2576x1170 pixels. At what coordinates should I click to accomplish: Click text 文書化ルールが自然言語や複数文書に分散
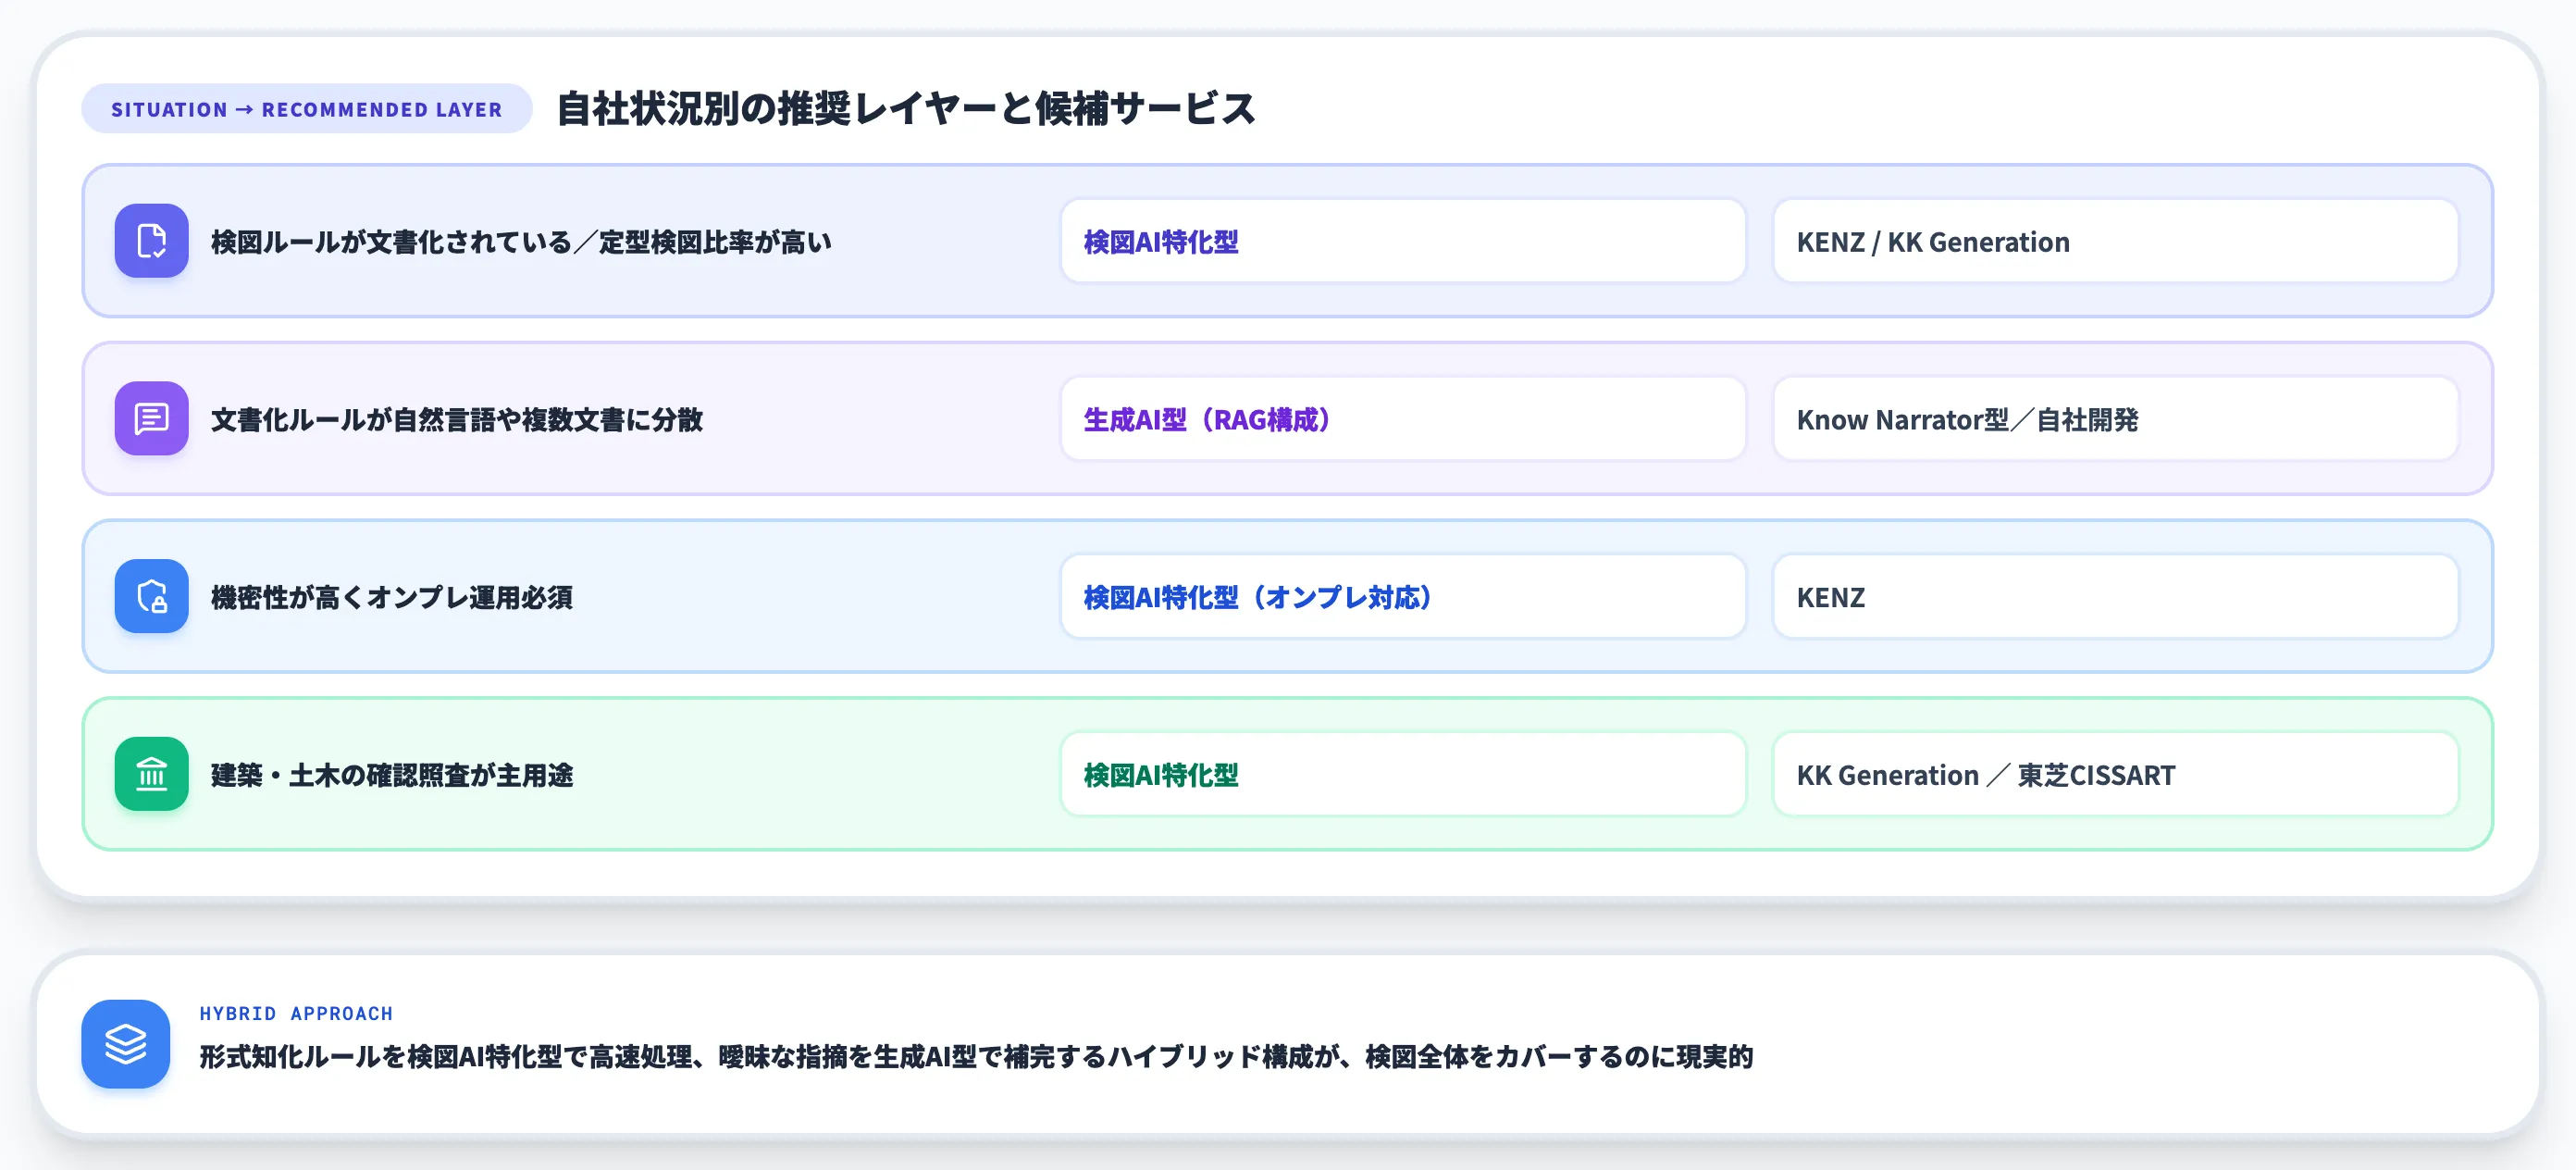click(x=457, y=420)
